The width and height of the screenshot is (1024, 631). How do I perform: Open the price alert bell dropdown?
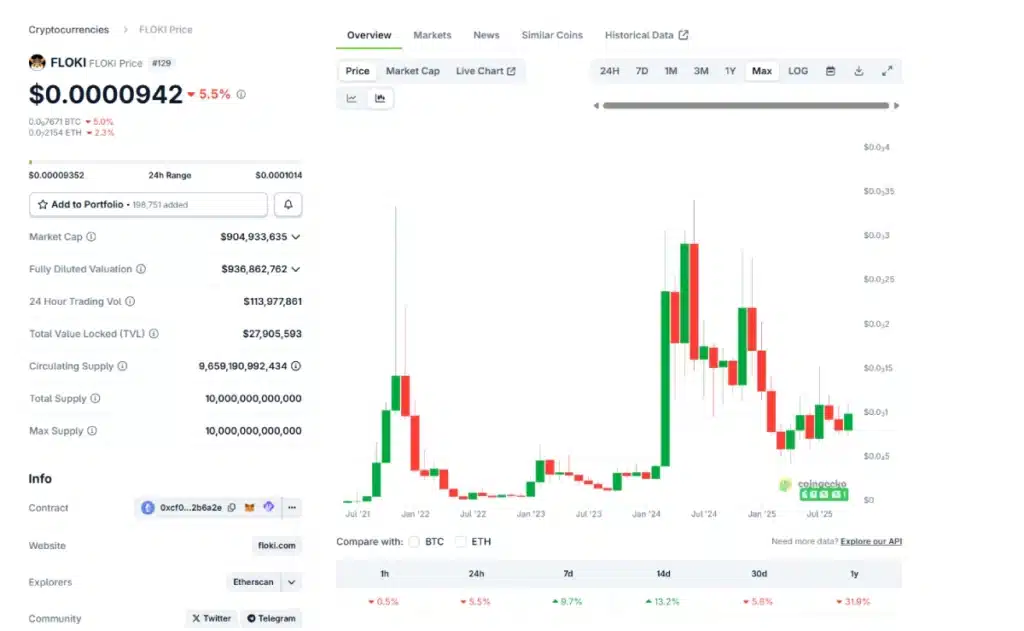pyautogui.click(x=288, y=204)
